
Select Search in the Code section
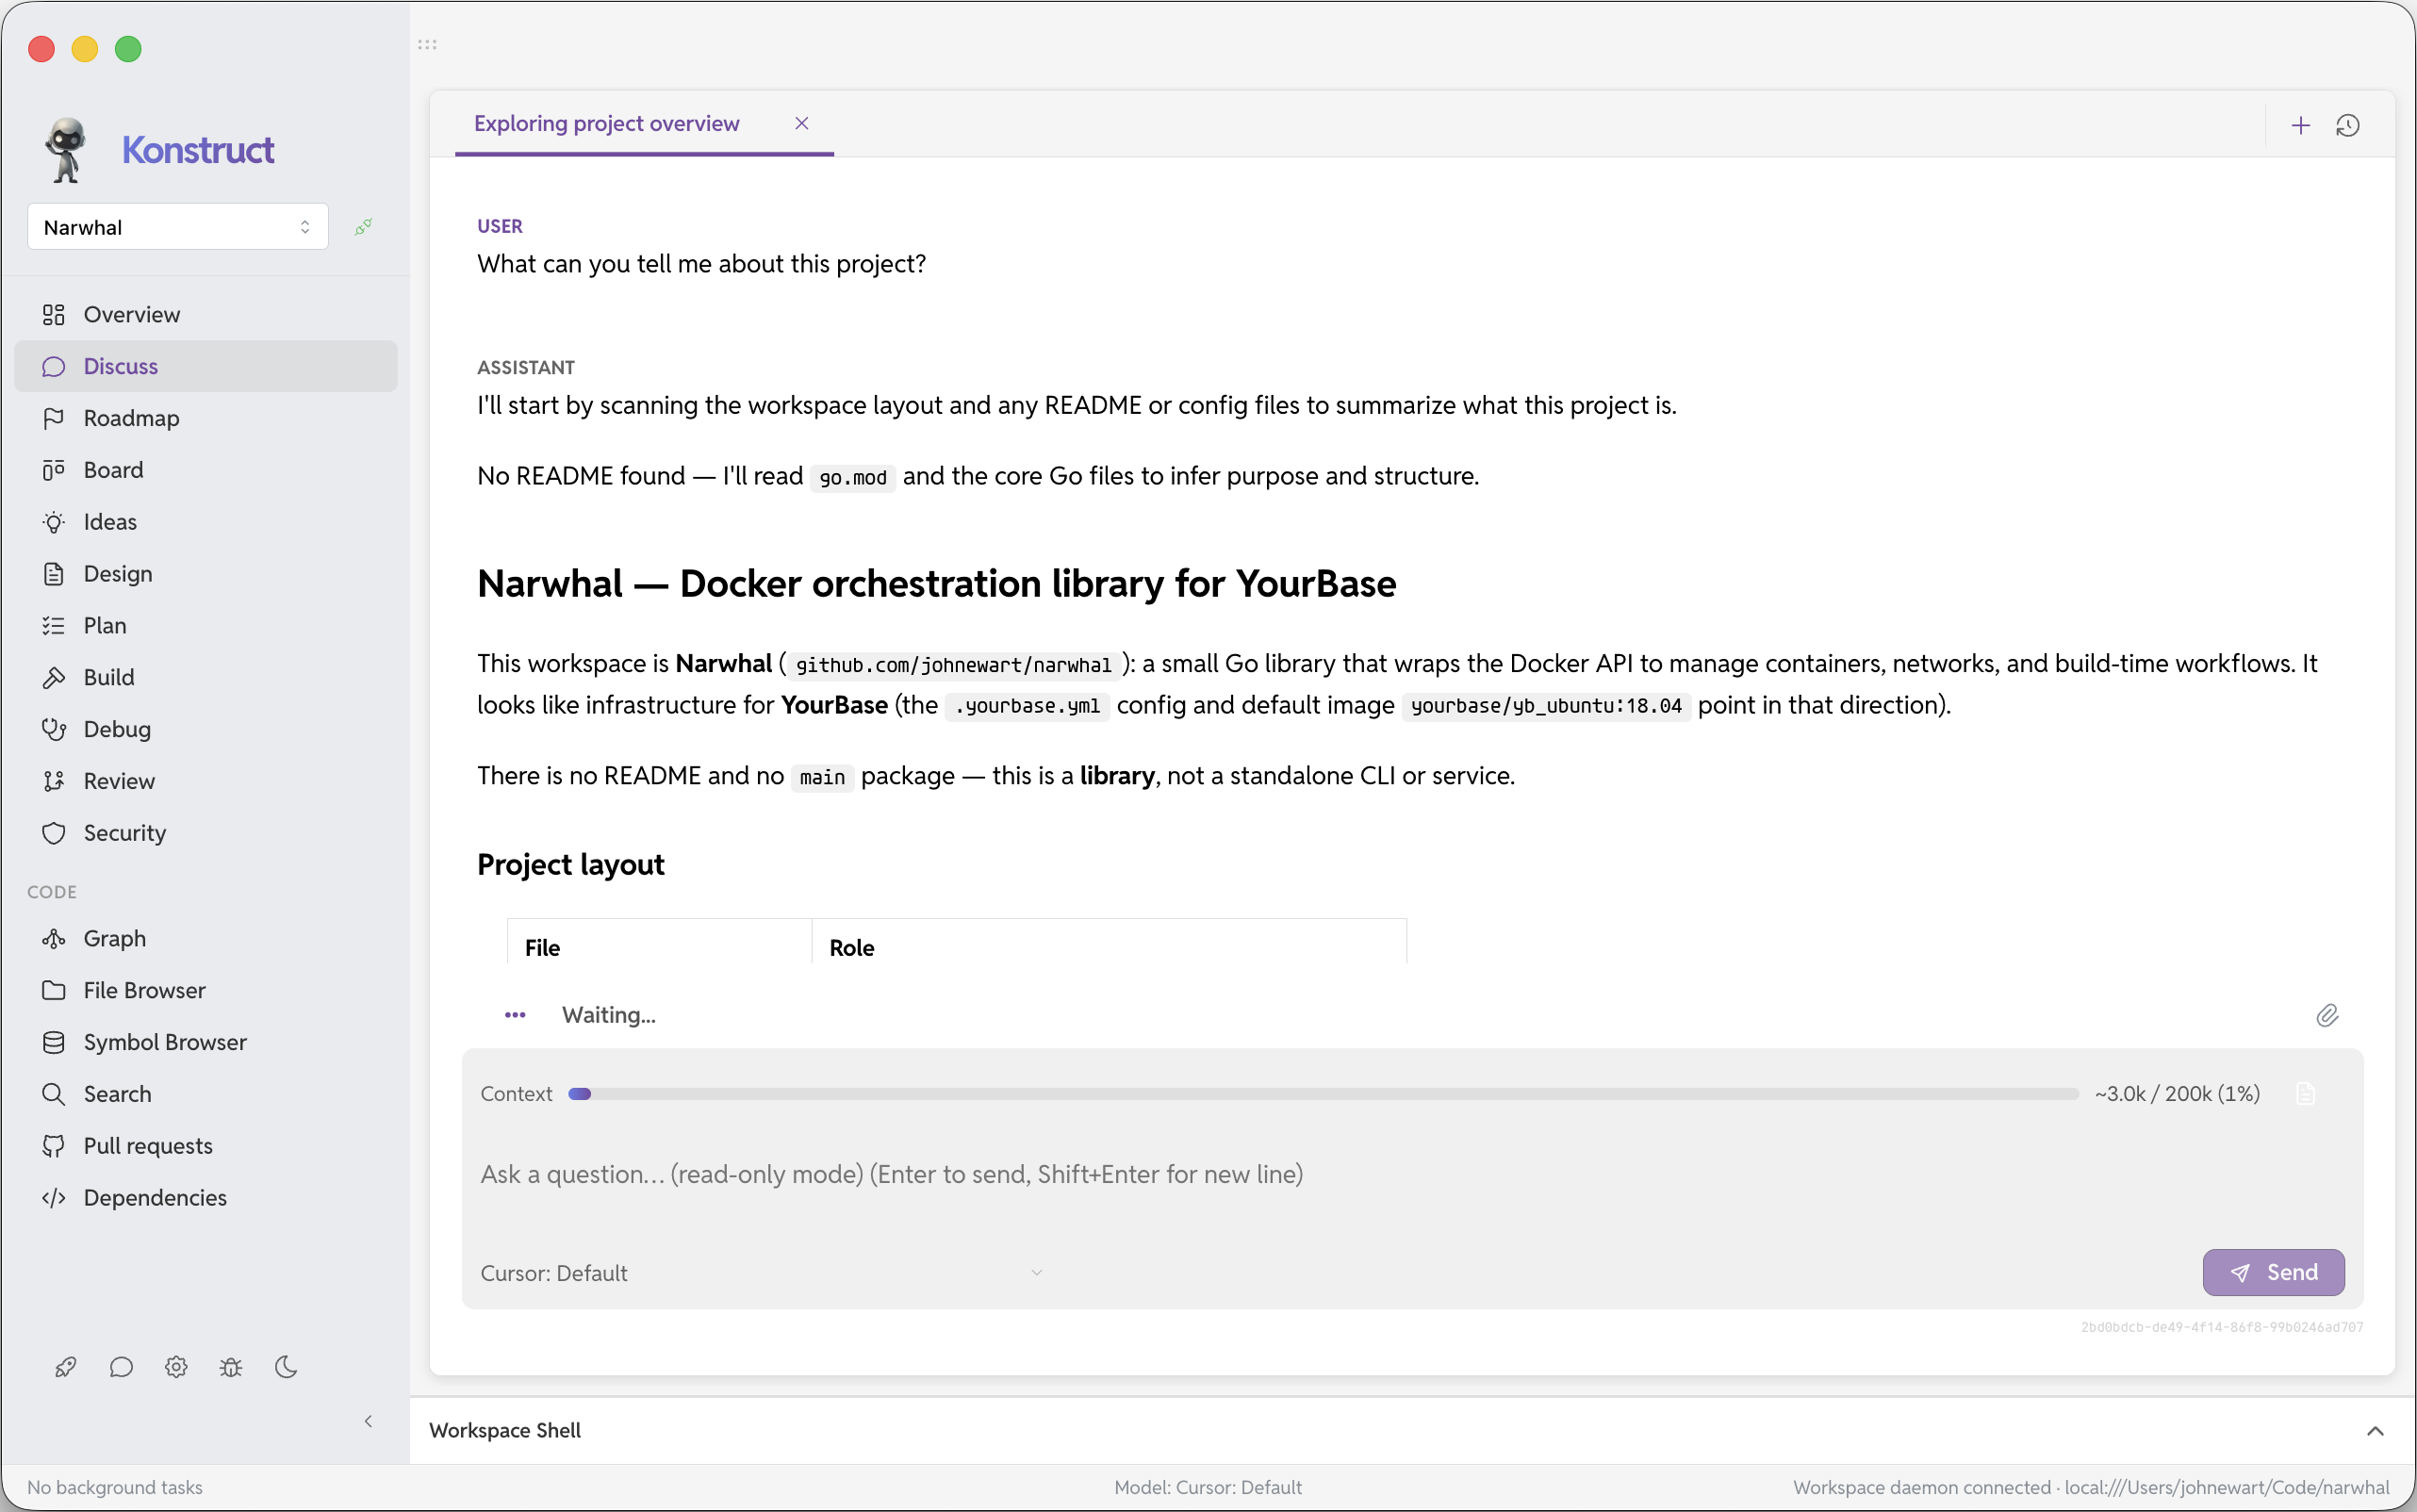coord(206,1094)
